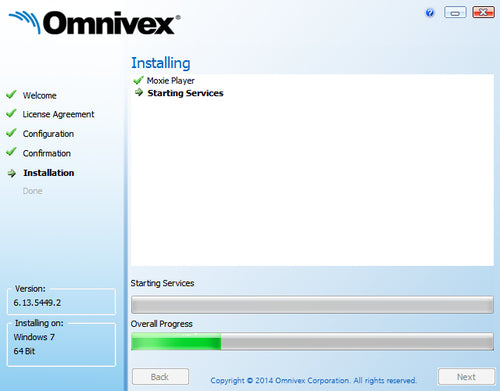Click version number 6.13.5449.2
The height and width of the screenshot is (391, 500).
tap(37, 303)
